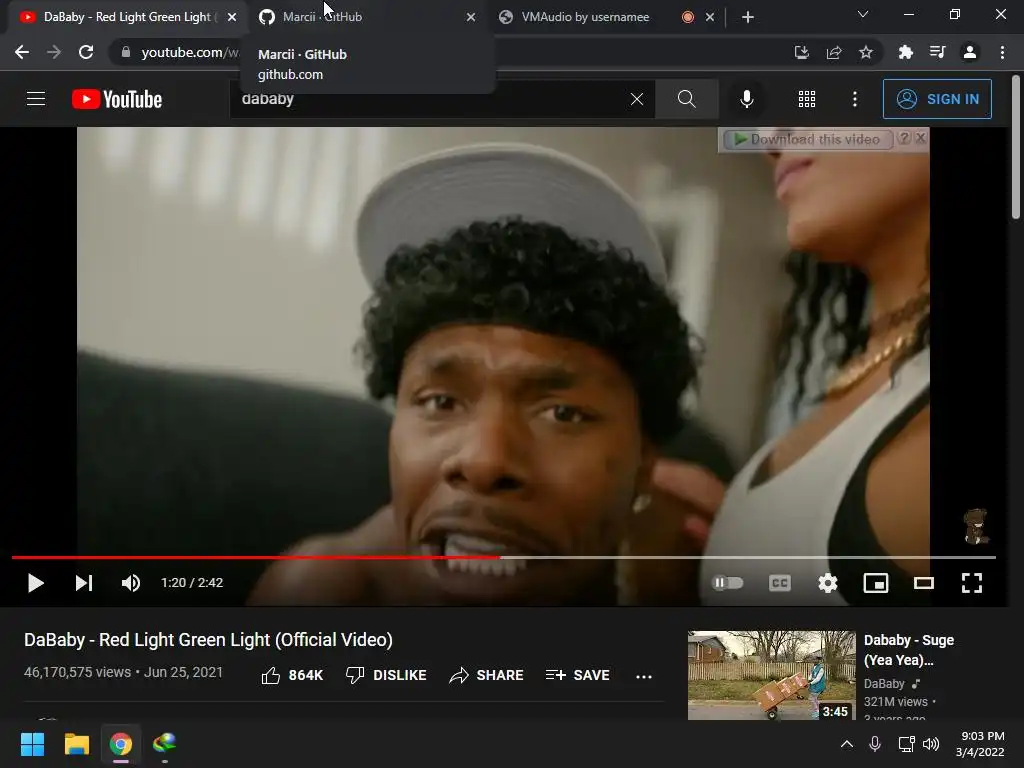Play the paused video

(x=36, y=583)
